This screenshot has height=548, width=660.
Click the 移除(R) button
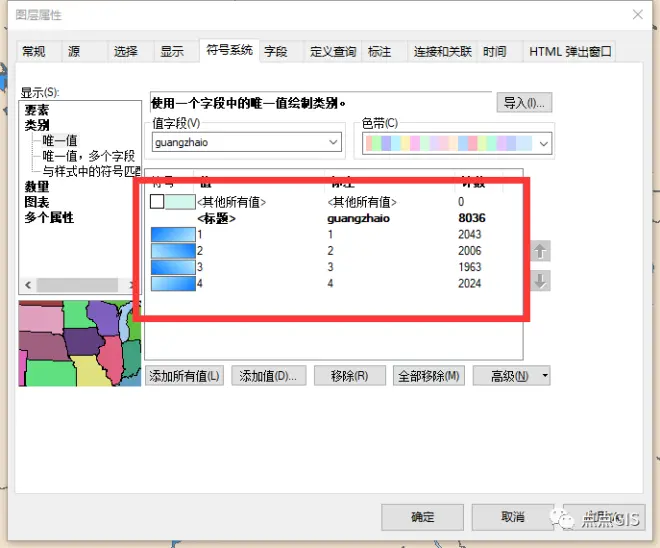click(x=350, y=375)
